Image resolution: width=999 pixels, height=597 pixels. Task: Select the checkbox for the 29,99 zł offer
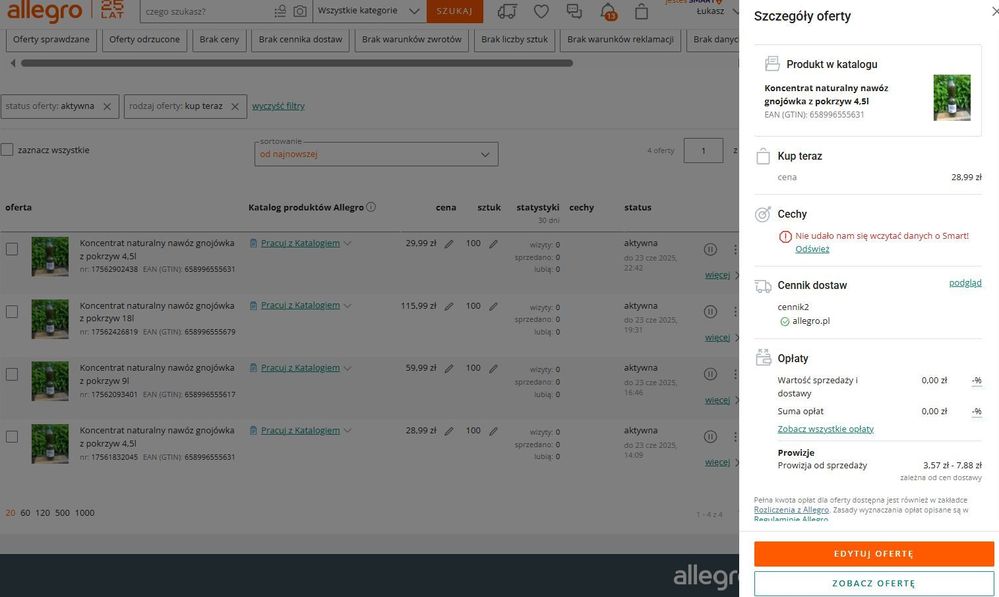coord(11,249)
